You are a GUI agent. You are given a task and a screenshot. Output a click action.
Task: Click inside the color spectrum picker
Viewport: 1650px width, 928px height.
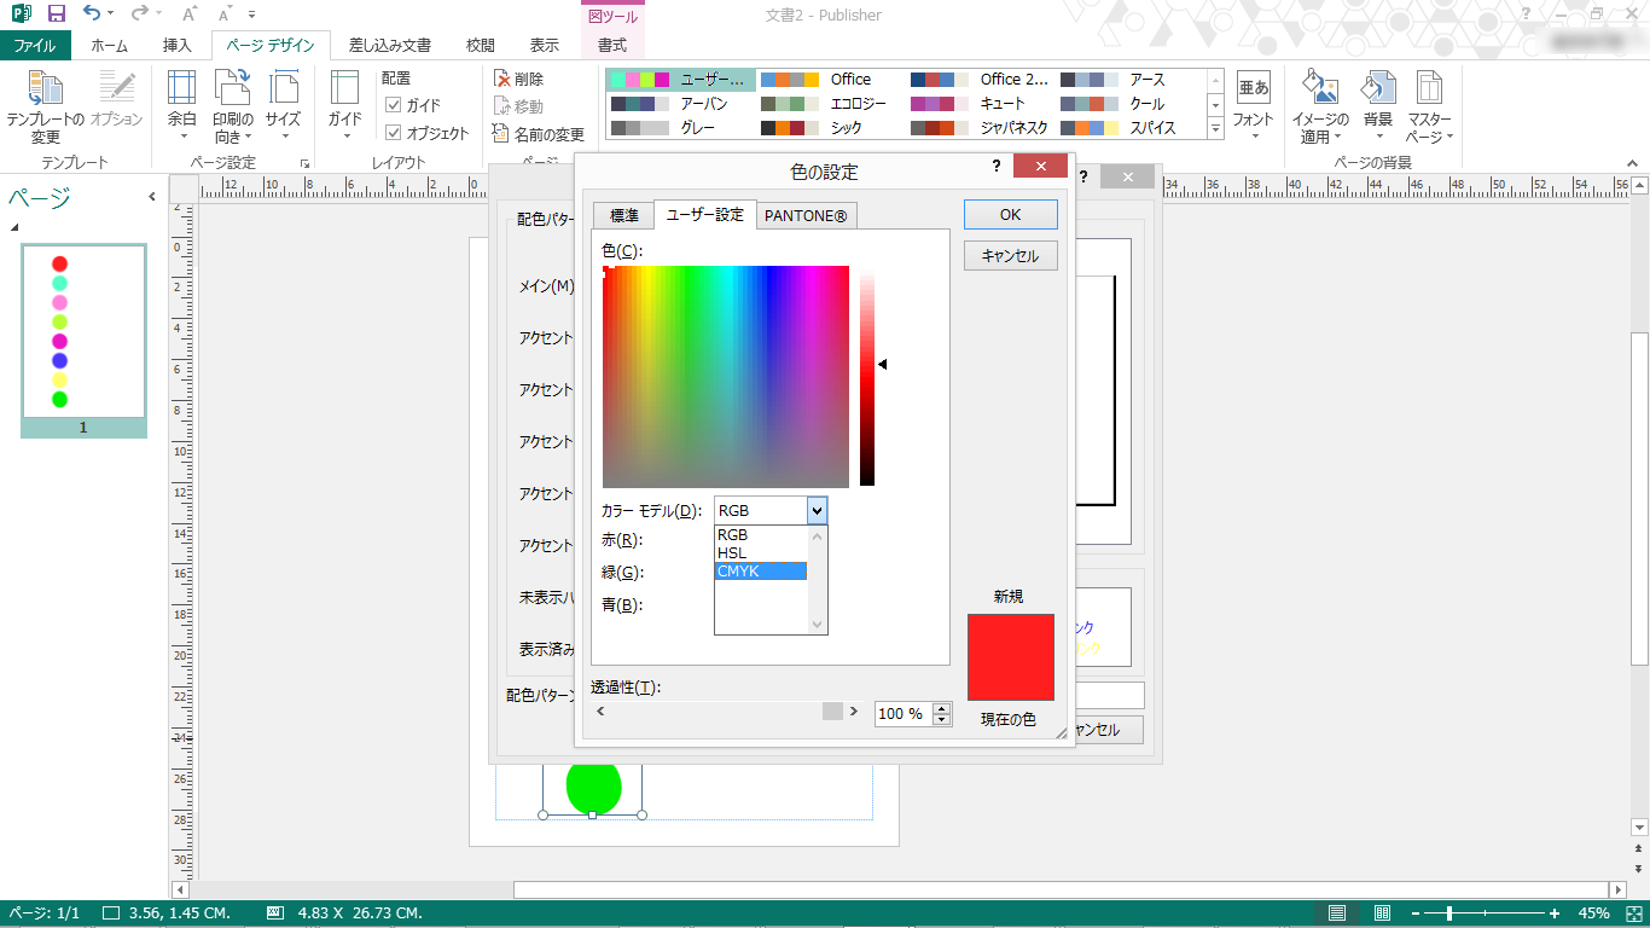coord(725,376)
